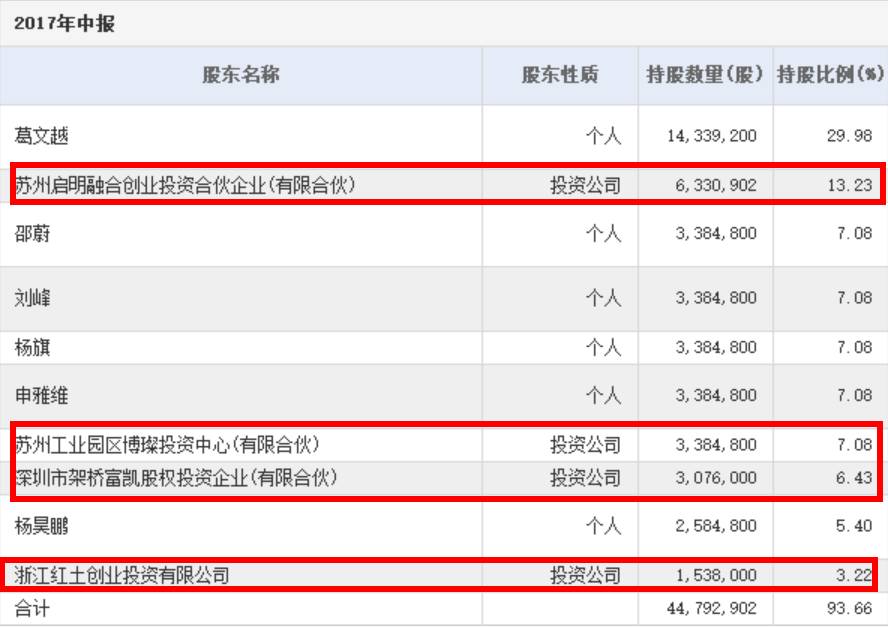Click share count 3,076,000
The image size is (888, 627).
pos(716,477)
